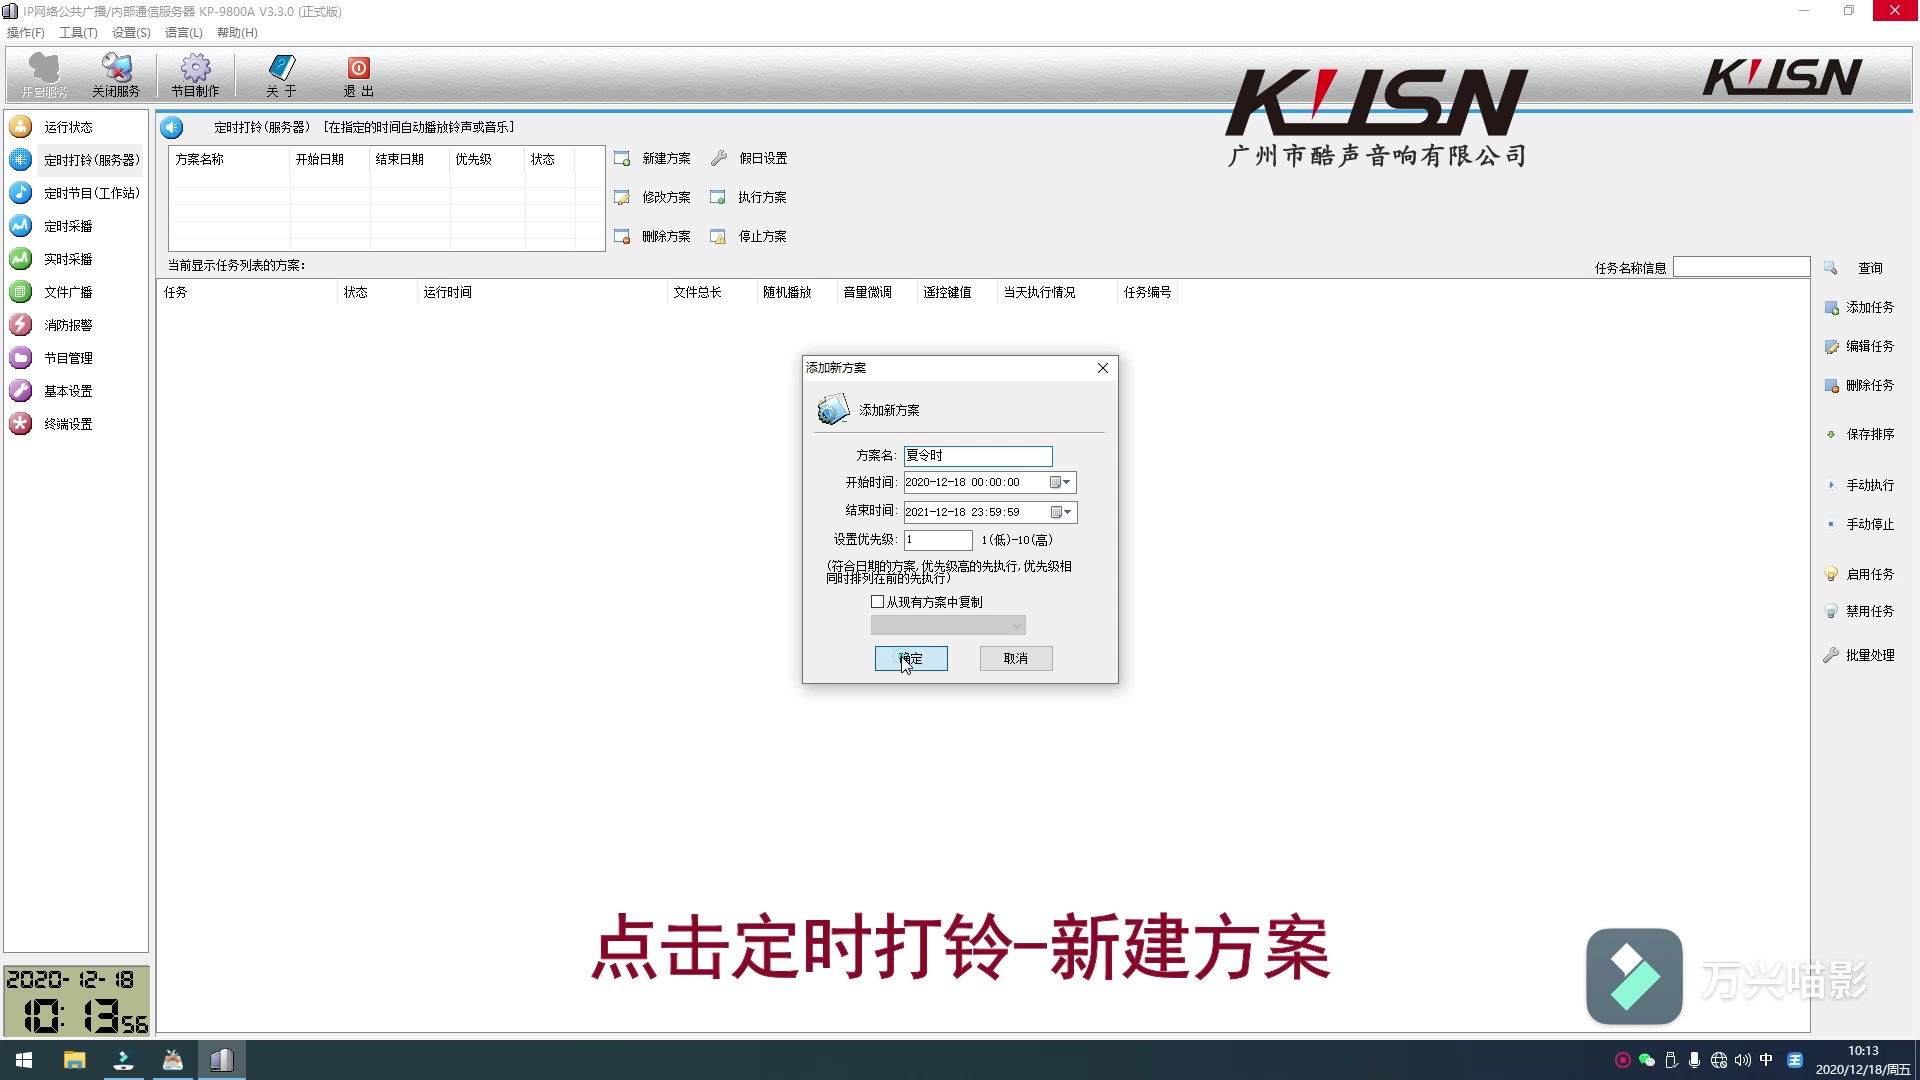Click the 任务编号 column header

click(1147, 292)
